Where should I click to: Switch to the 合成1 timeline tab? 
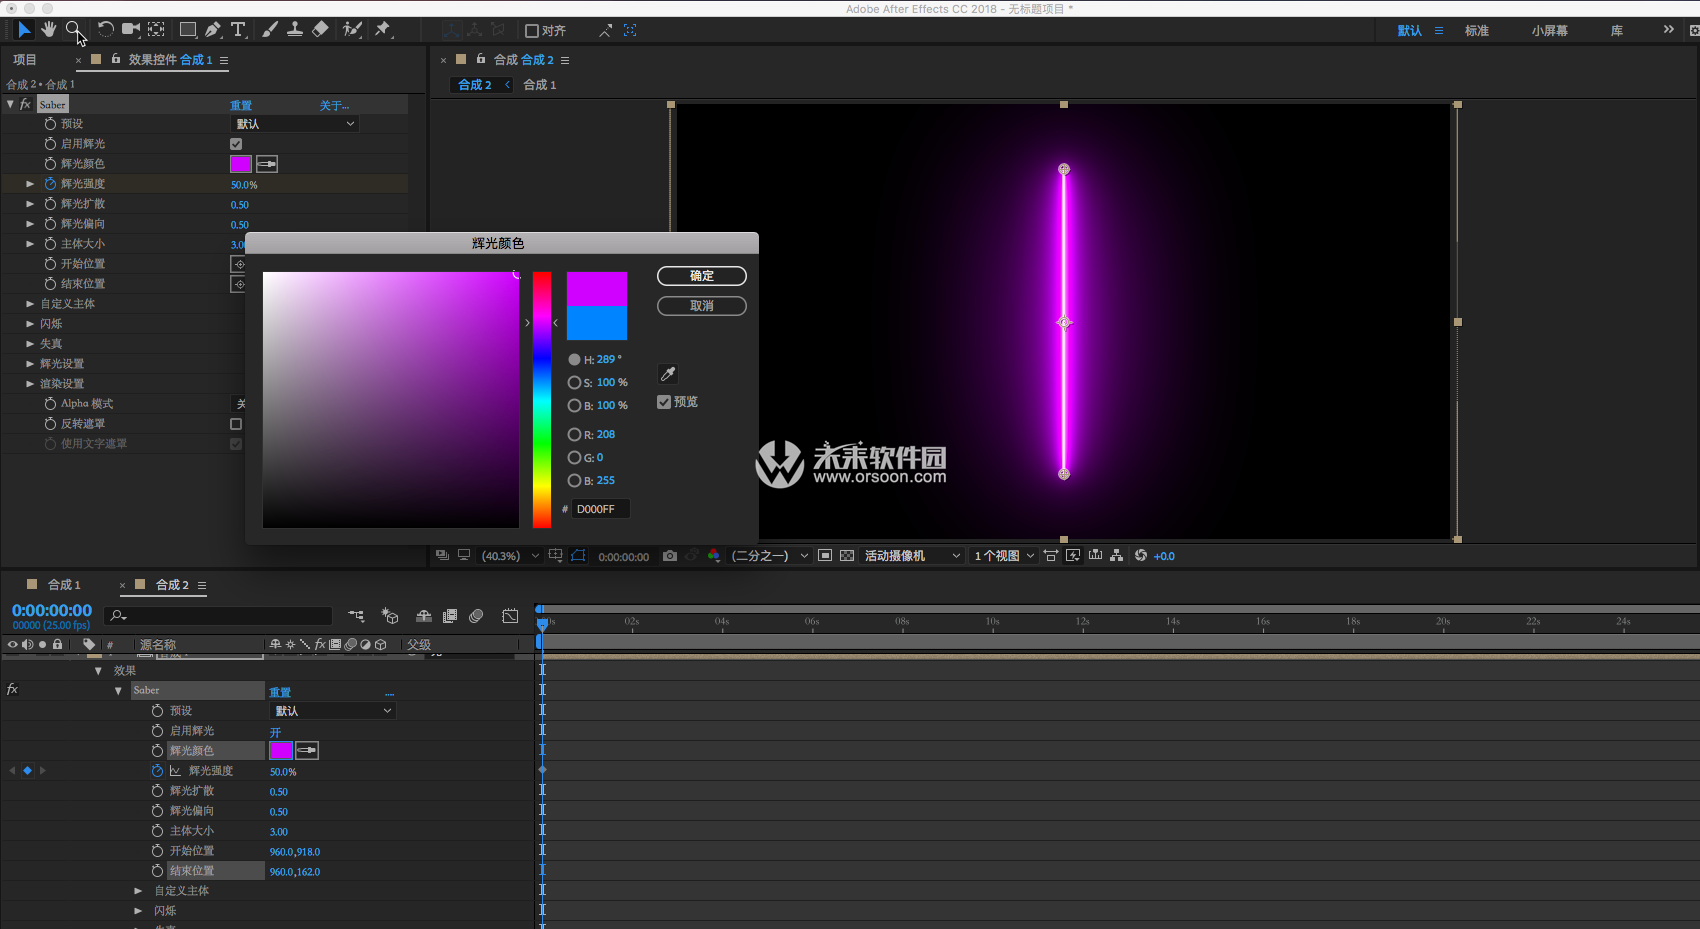tap(64, 585)
